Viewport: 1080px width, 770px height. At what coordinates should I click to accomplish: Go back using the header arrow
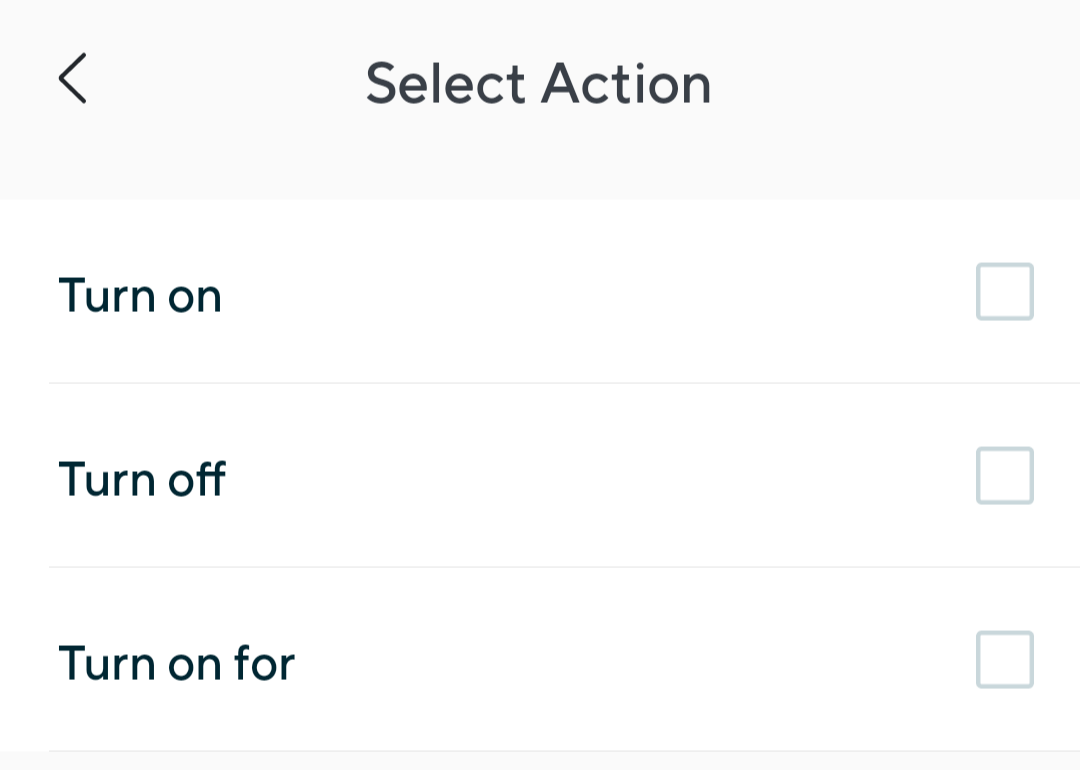[72, 80]
